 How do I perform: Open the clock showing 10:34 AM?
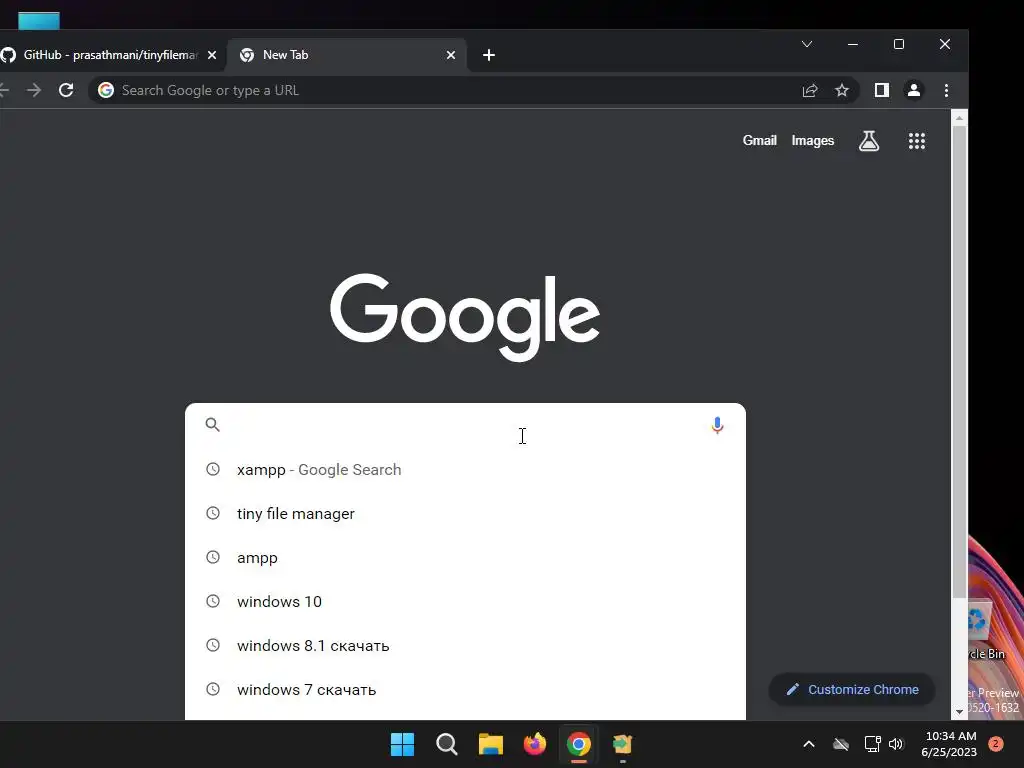[949, 744]
